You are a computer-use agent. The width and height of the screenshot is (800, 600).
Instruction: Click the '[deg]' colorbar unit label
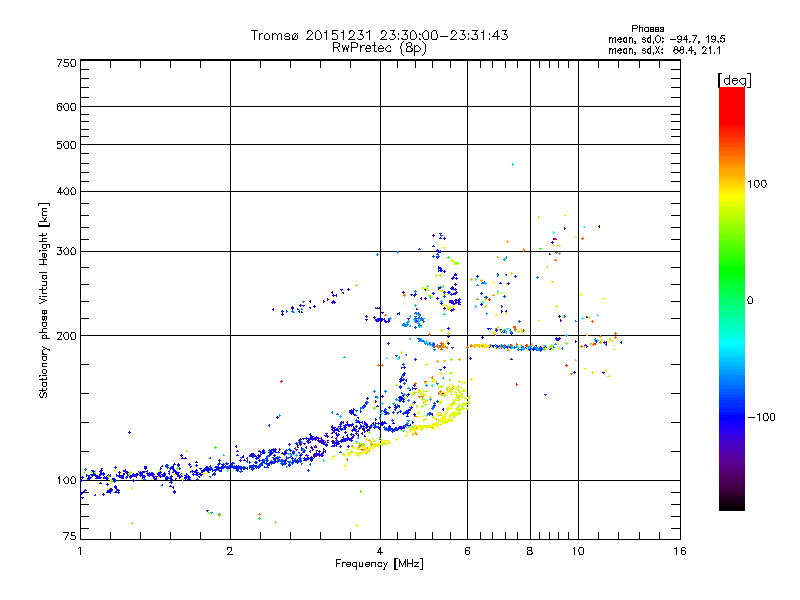point(734,80)
